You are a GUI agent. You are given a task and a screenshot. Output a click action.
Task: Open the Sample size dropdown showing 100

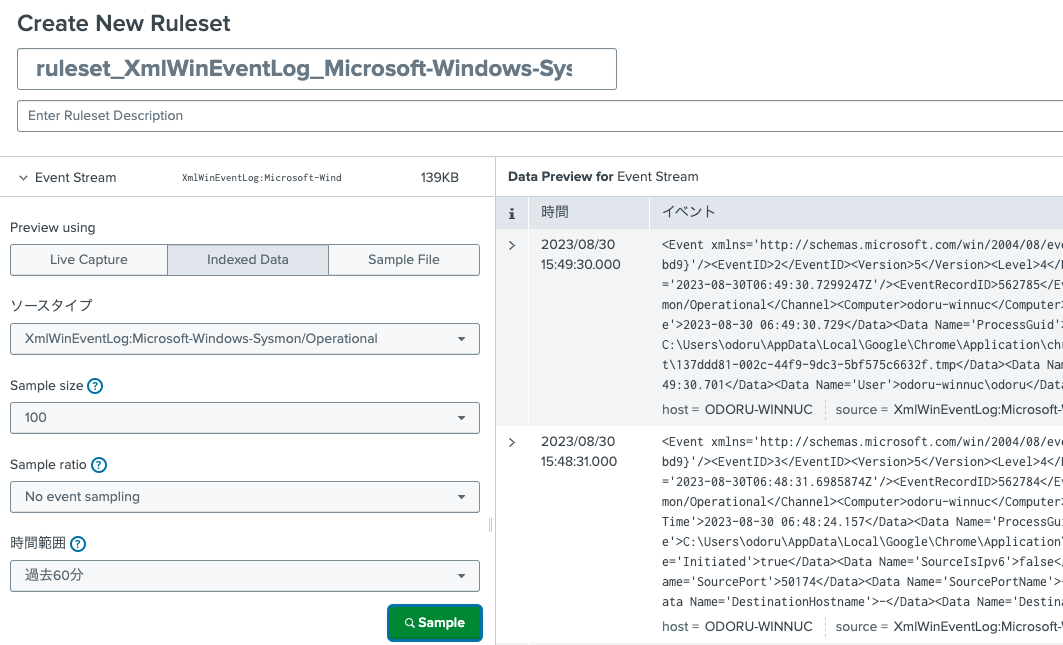point(245,418)
